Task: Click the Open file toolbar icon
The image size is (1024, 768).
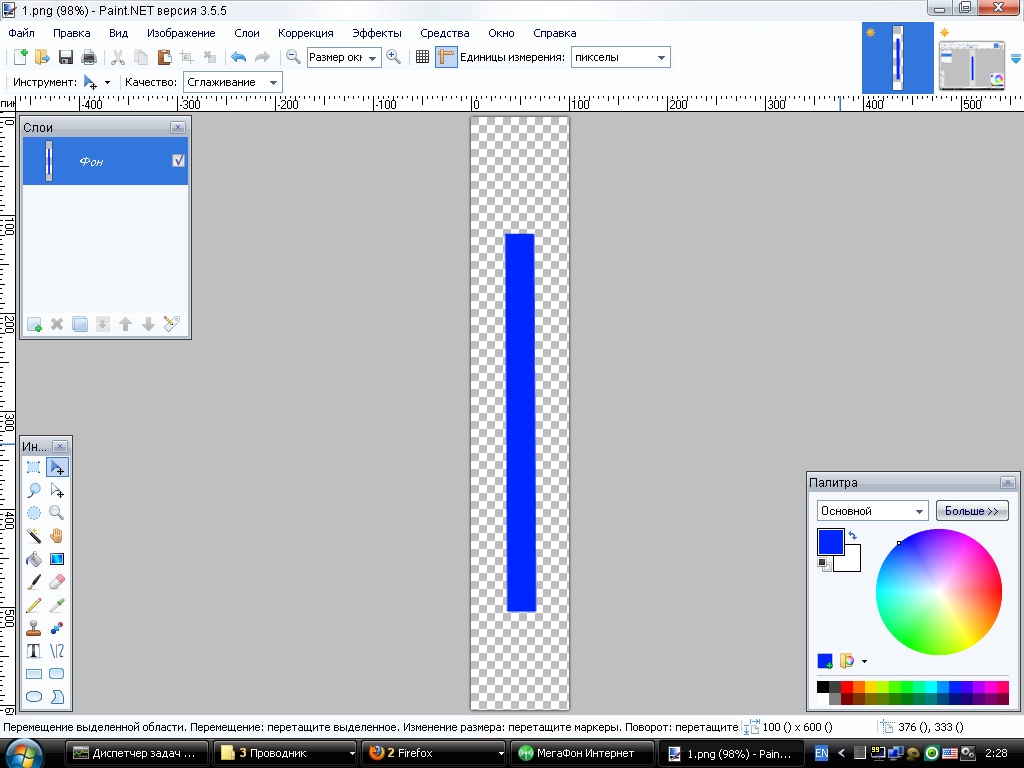Action: tap(42, 57)
